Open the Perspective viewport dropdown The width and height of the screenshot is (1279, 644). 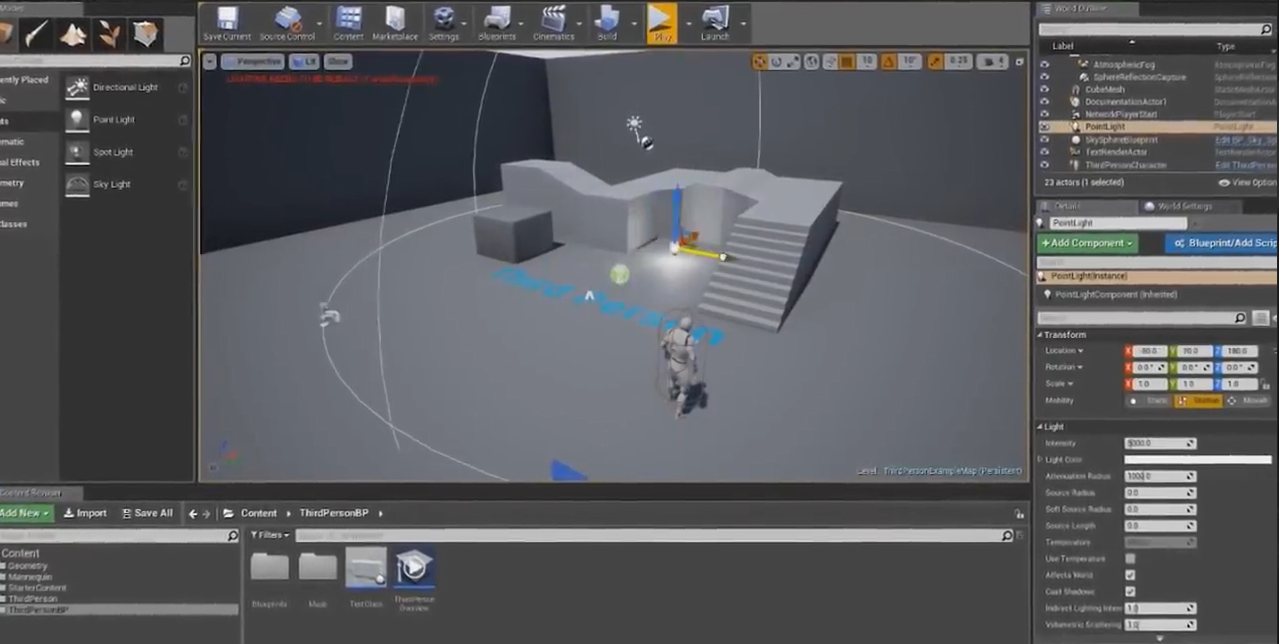tap(255, 61)
